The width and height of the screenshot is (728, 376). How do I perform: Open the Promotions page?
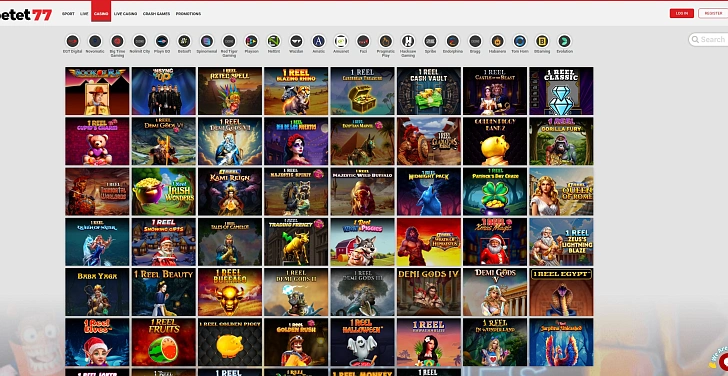[188, 14]
